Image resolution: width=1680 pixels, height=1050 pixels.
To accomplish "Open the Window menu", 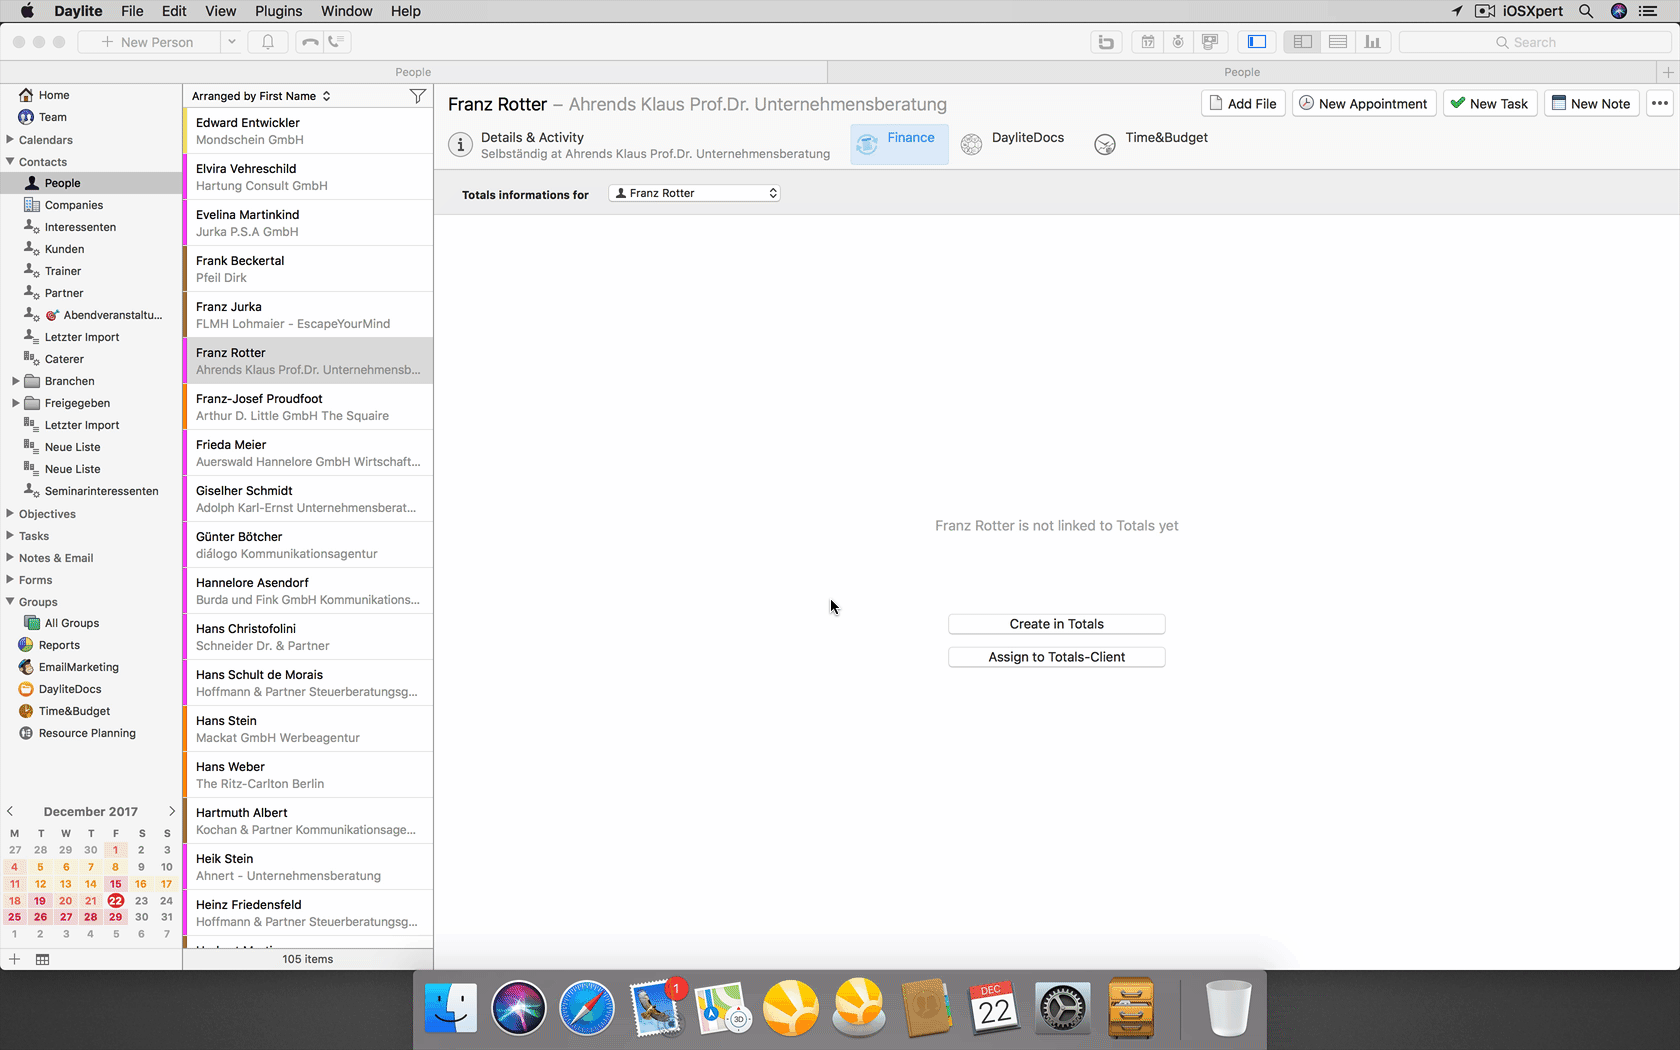I will pyautogui.click(x=346, y=11).
